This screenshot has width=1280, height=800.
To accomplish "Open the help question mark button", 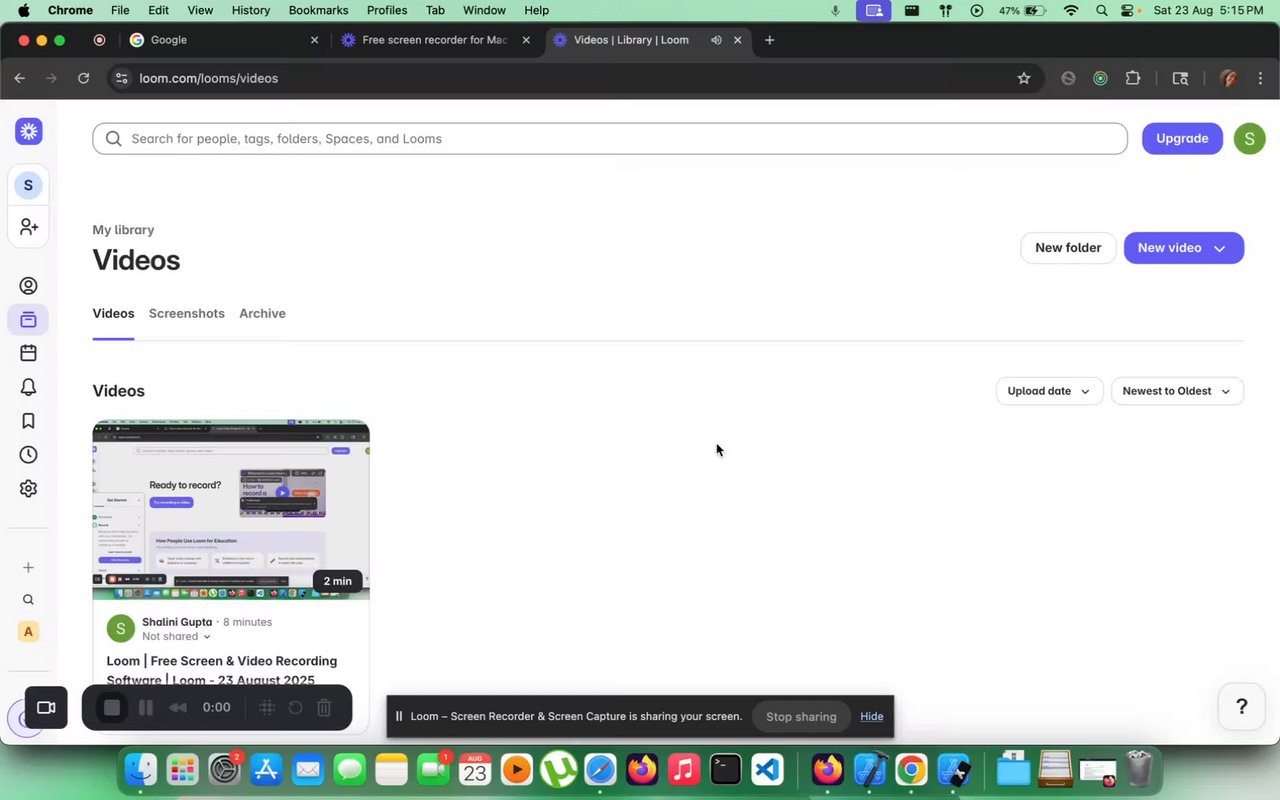I will (1242, 707).
